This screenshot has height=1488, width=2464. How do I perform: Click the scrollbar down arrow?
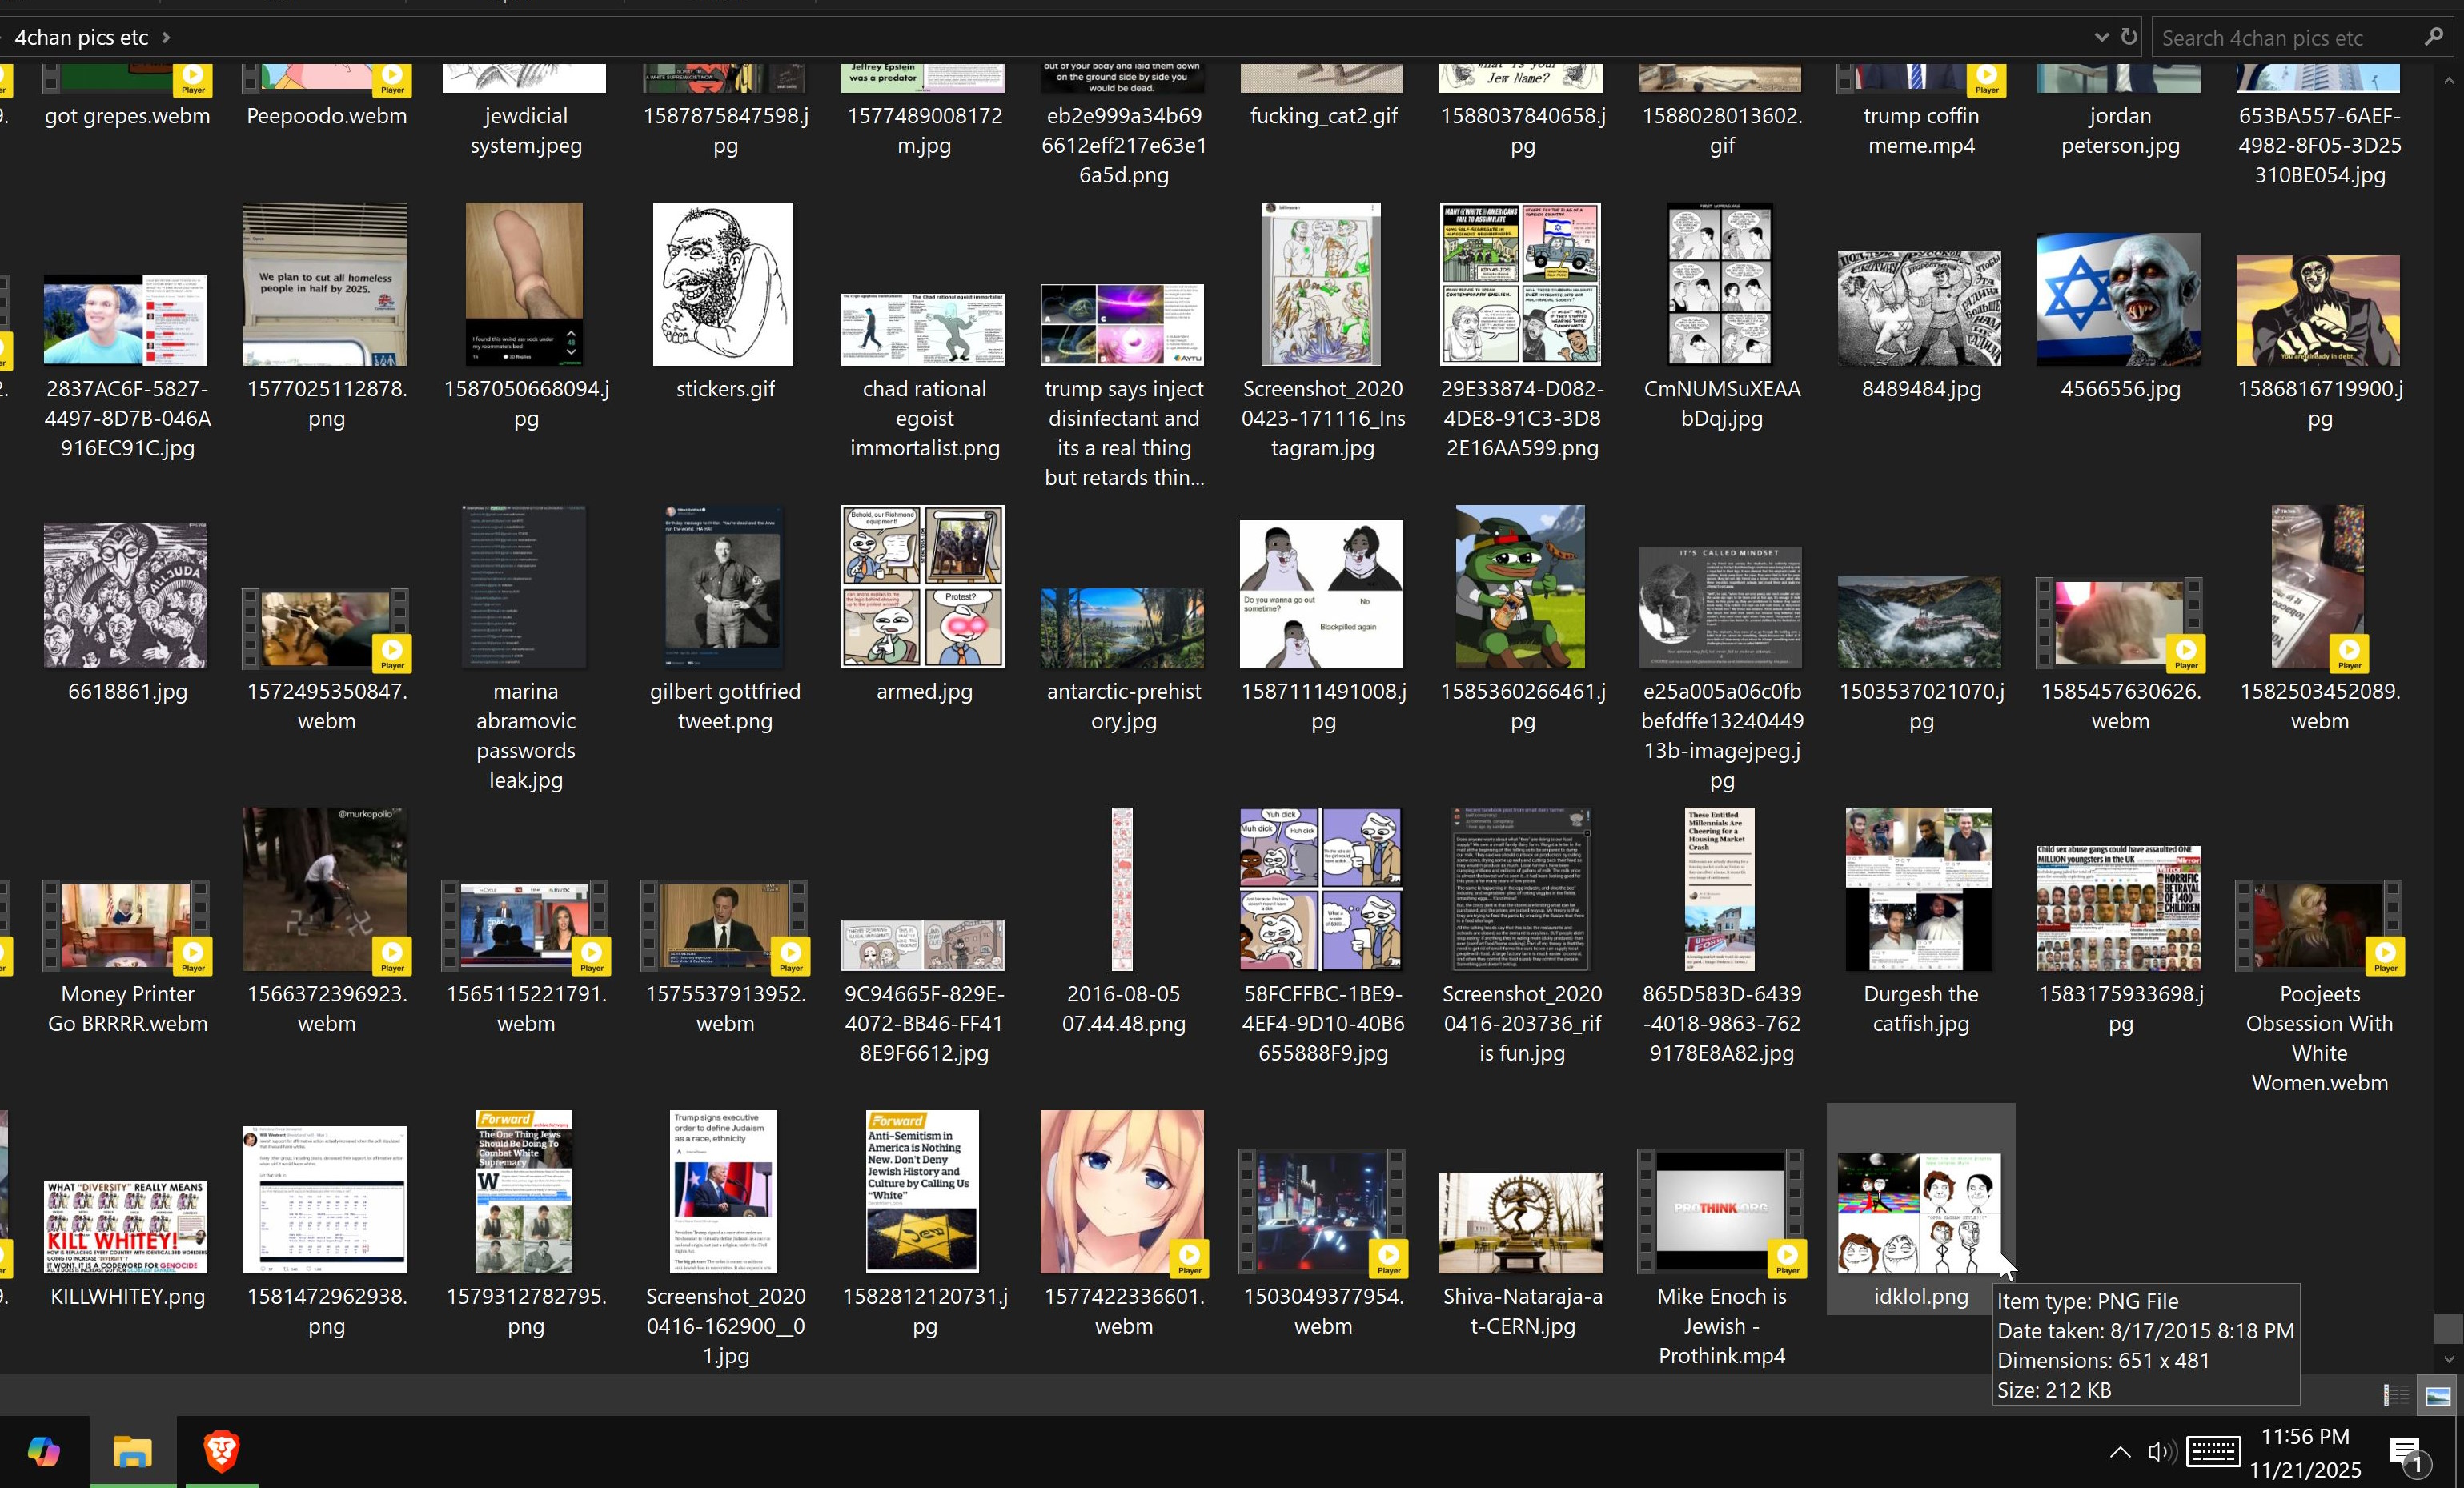[2448, 1359]
